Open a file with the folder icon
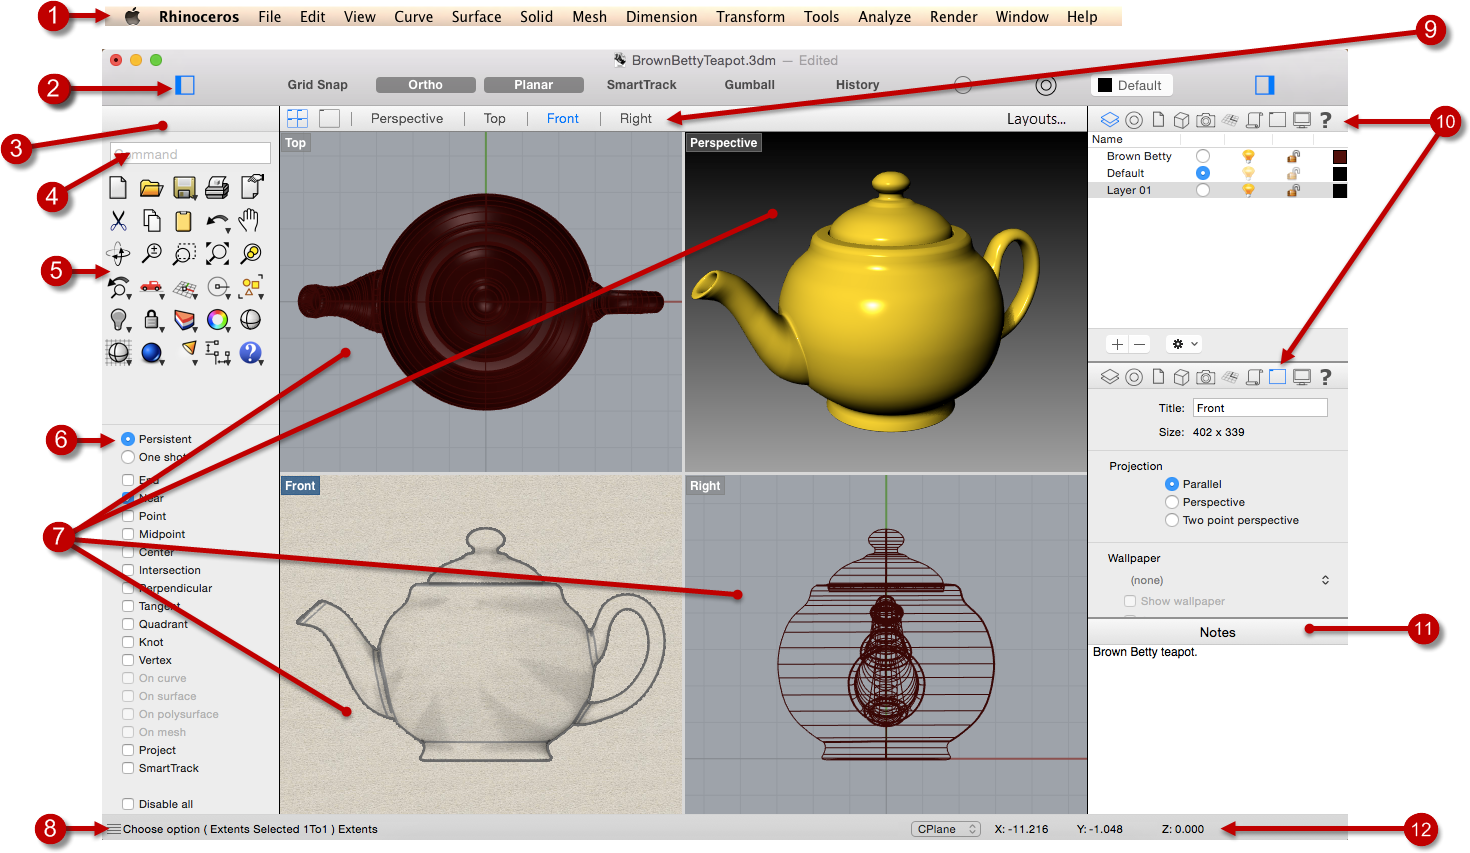 [x=151, y=187]
